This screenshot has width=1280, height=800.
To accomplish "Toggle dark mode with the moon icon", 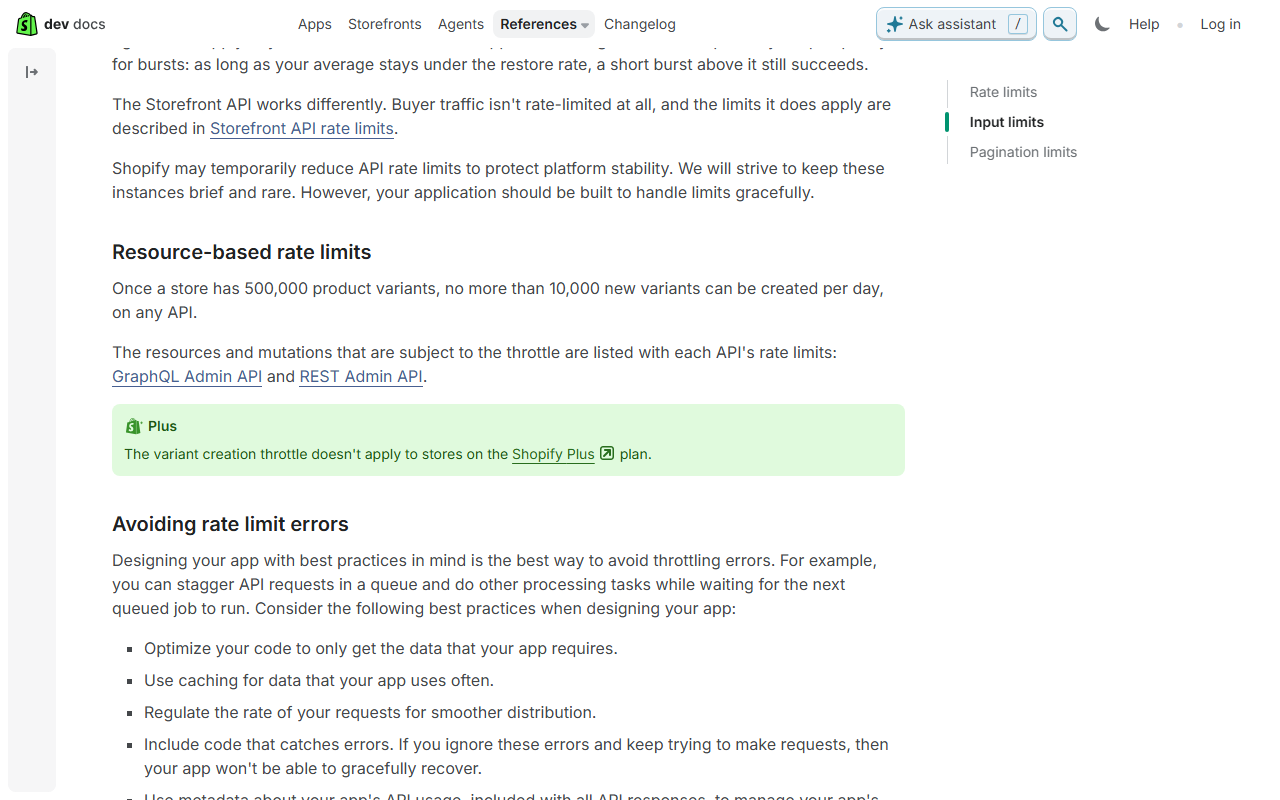I will coord(1102,24).
